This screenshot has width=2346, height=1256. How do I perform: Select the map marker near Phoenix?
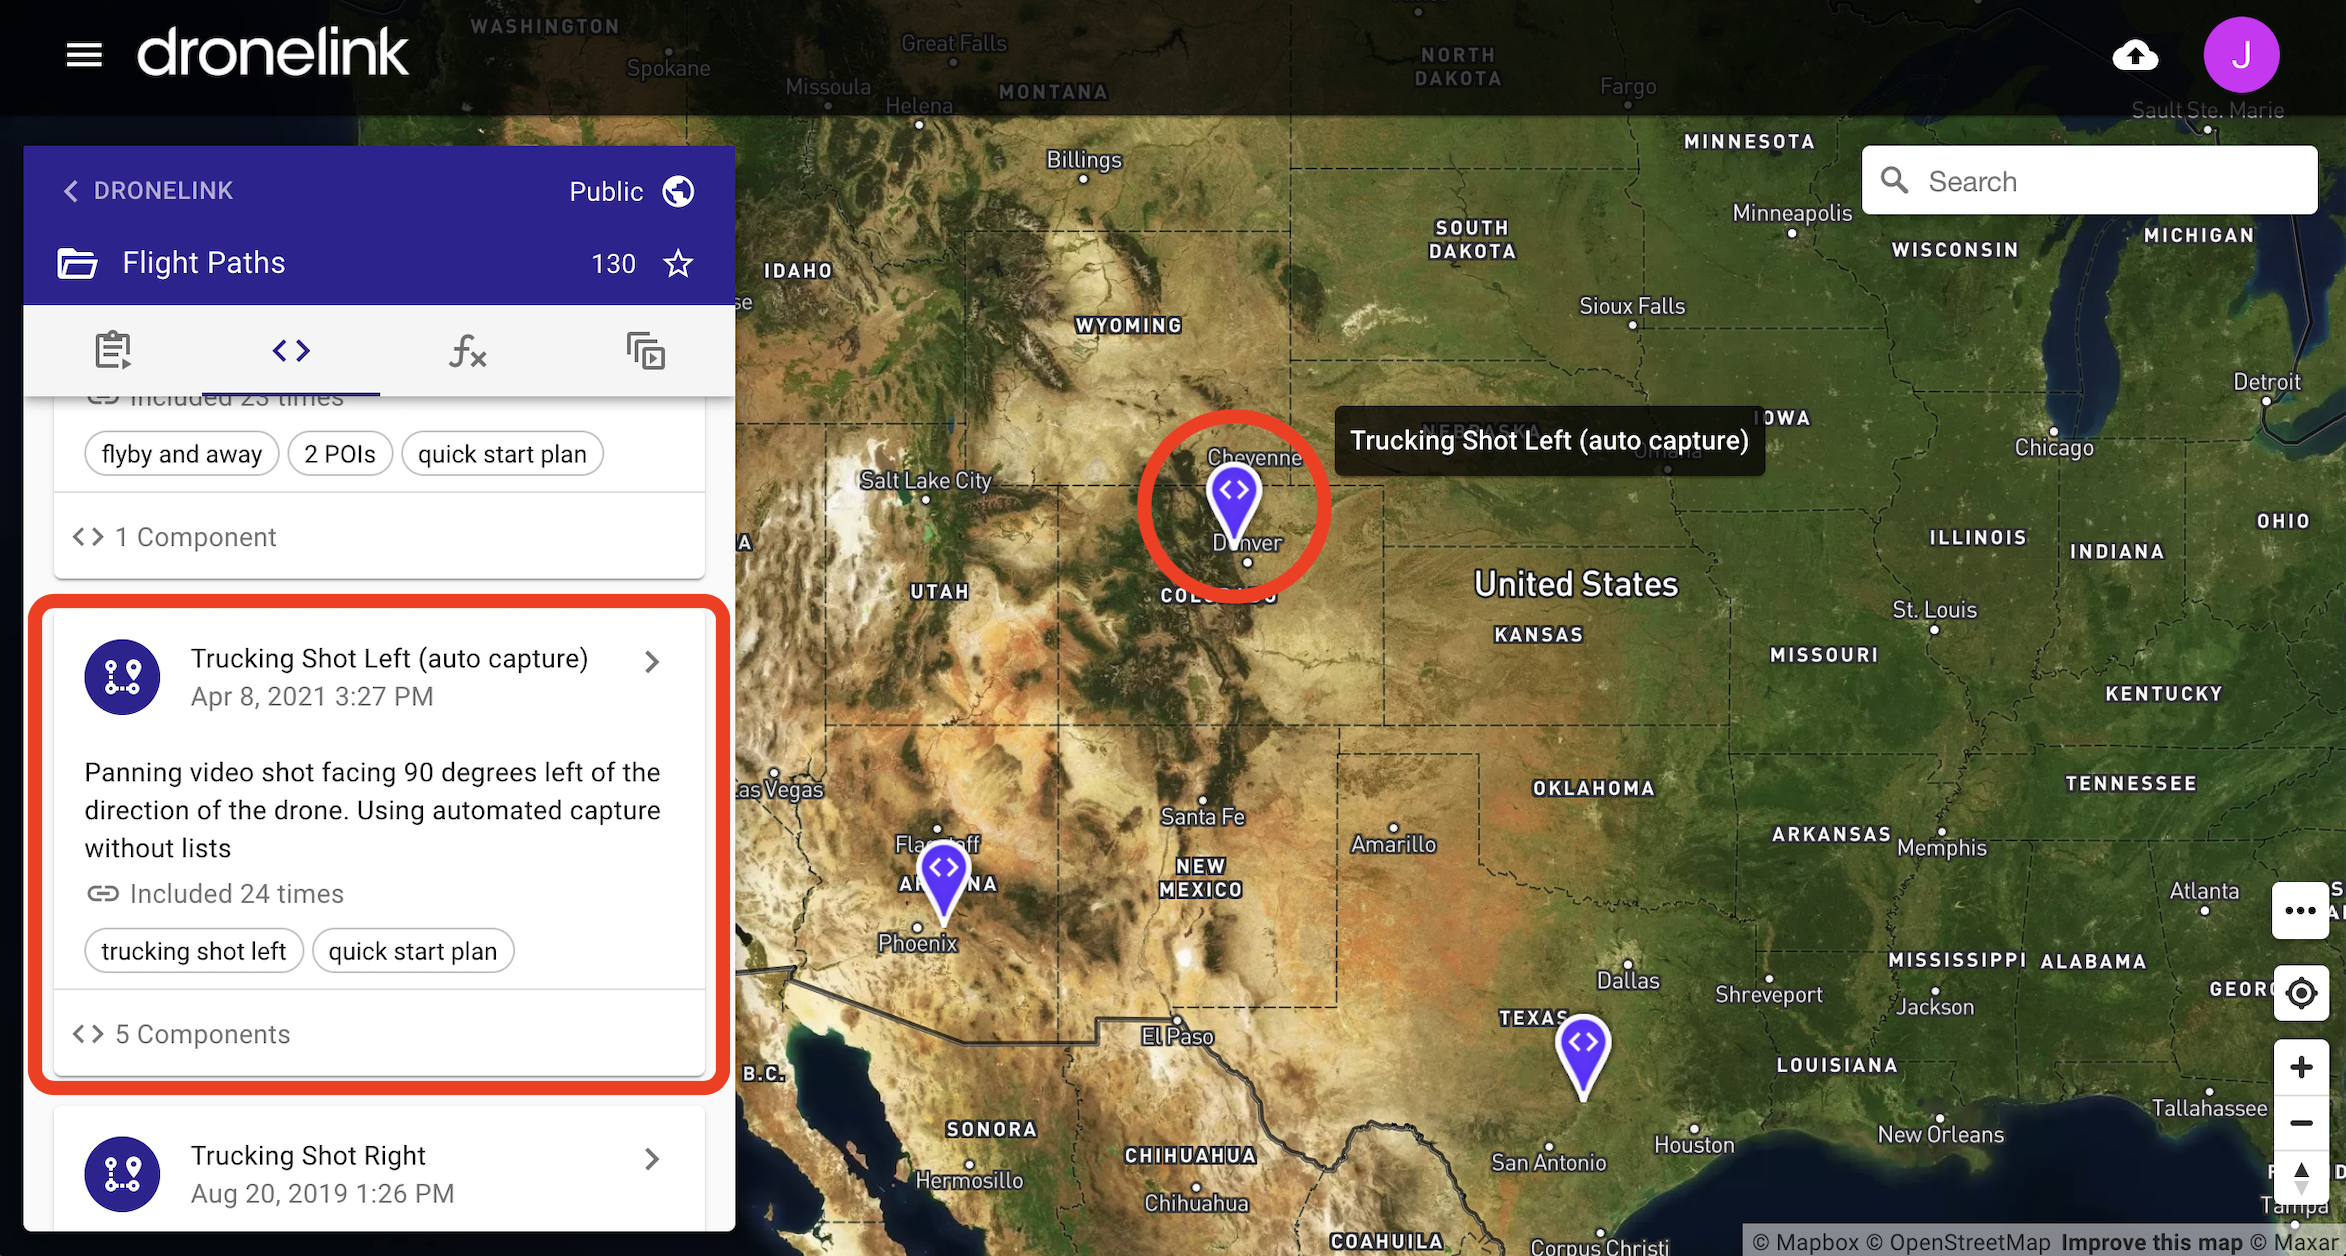coord(943,880)
